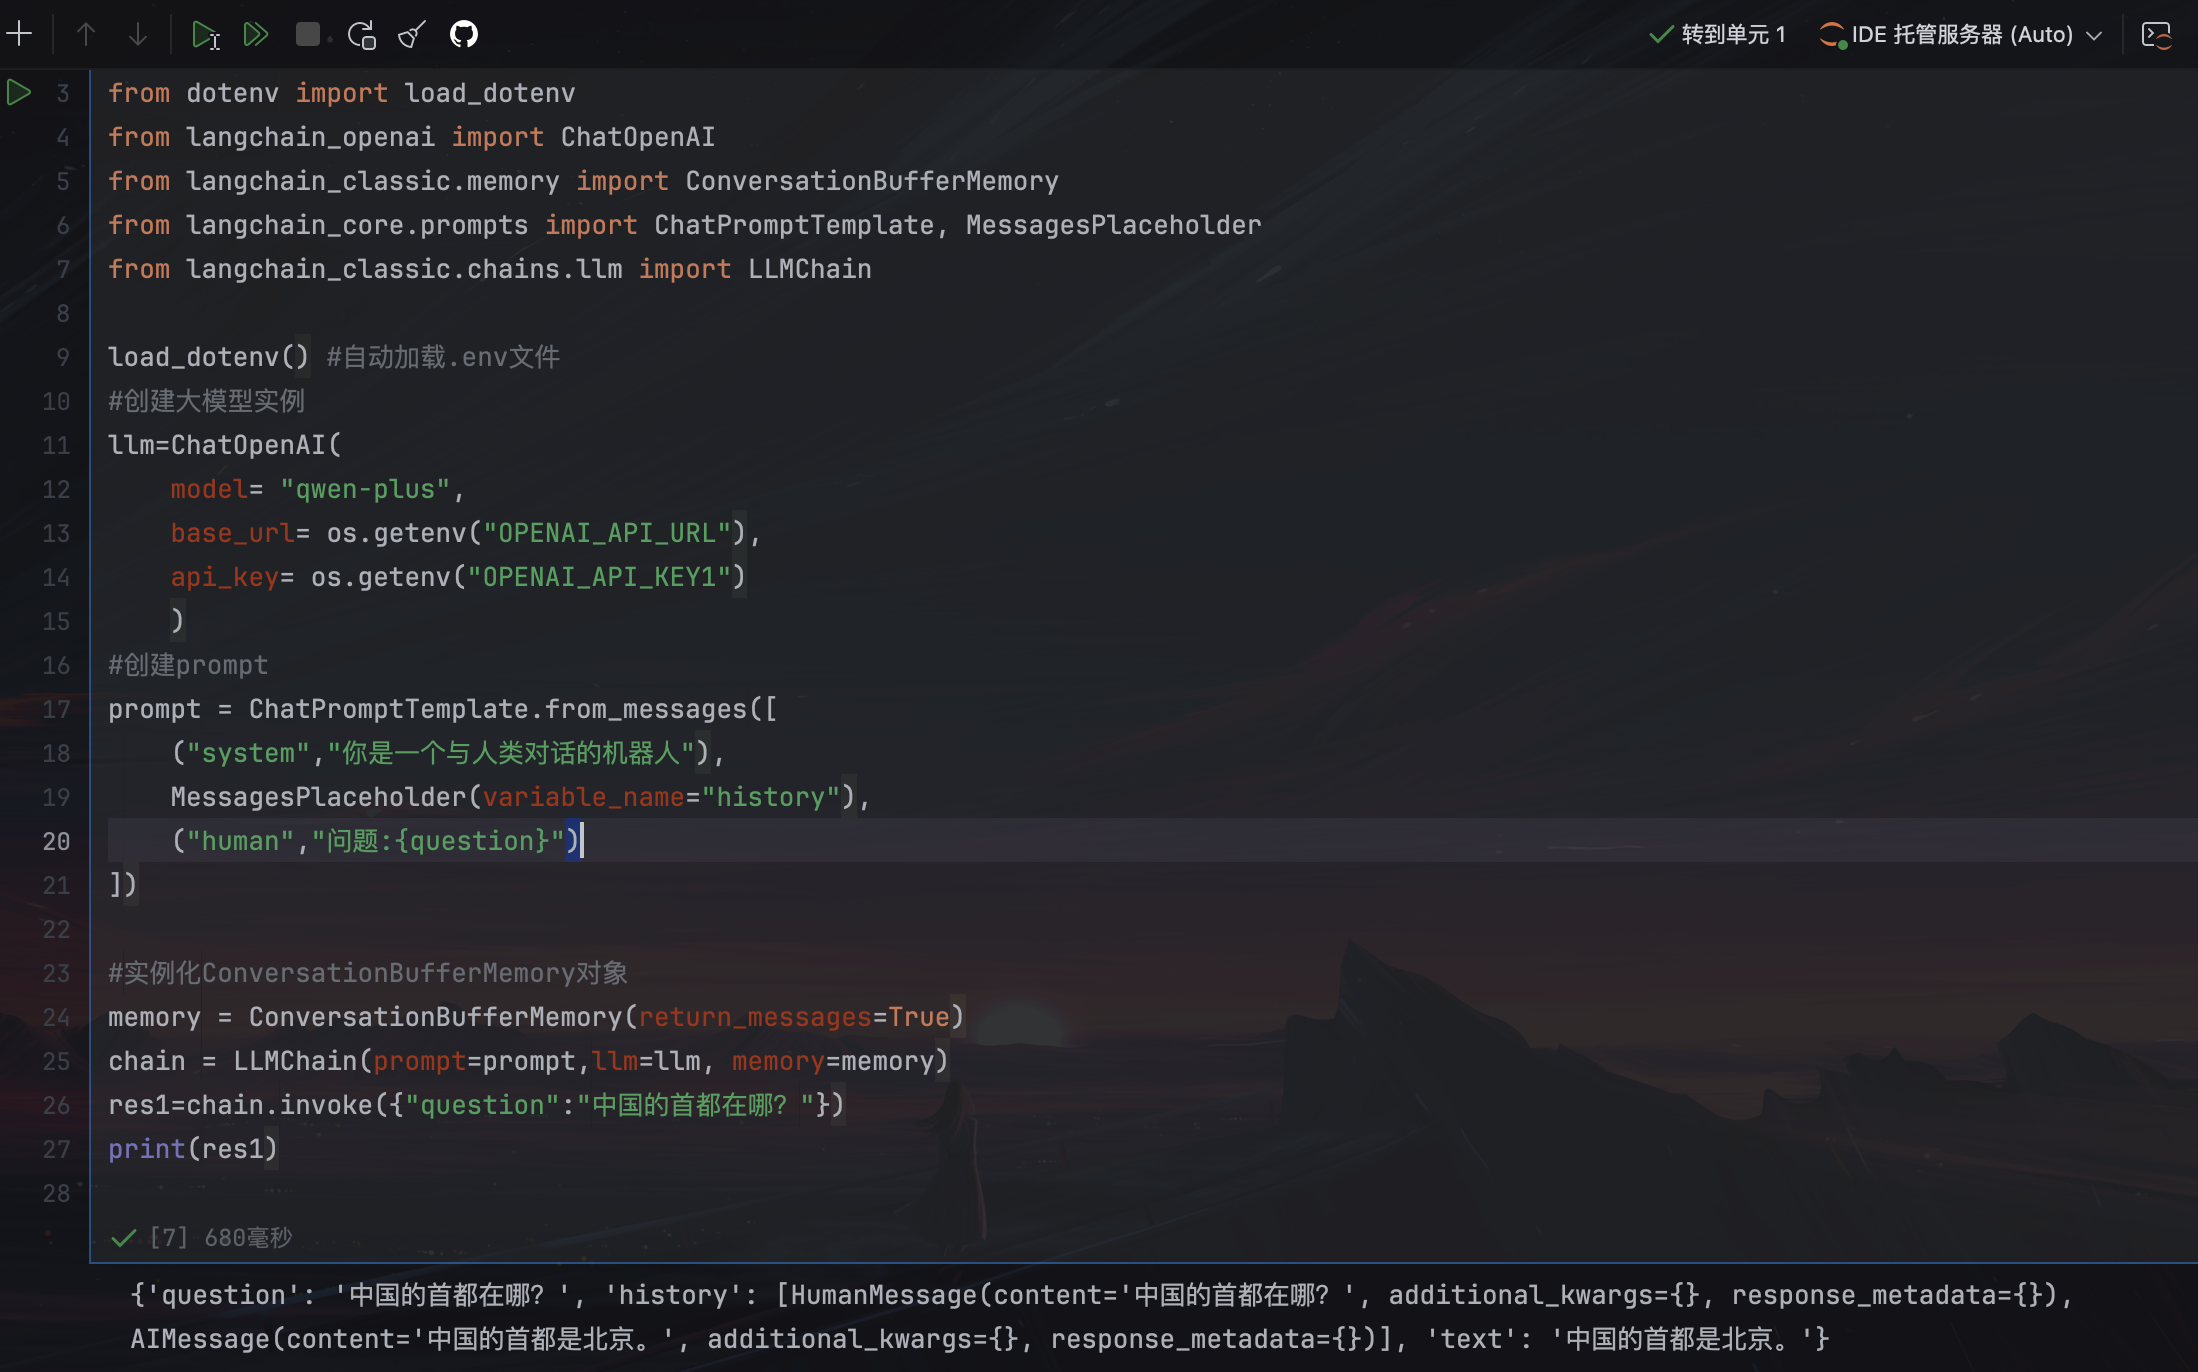This screenshot has height=1372, width=2198.
Task: Expand server list via chevron arrow
Action: (x=2095, y=36)
